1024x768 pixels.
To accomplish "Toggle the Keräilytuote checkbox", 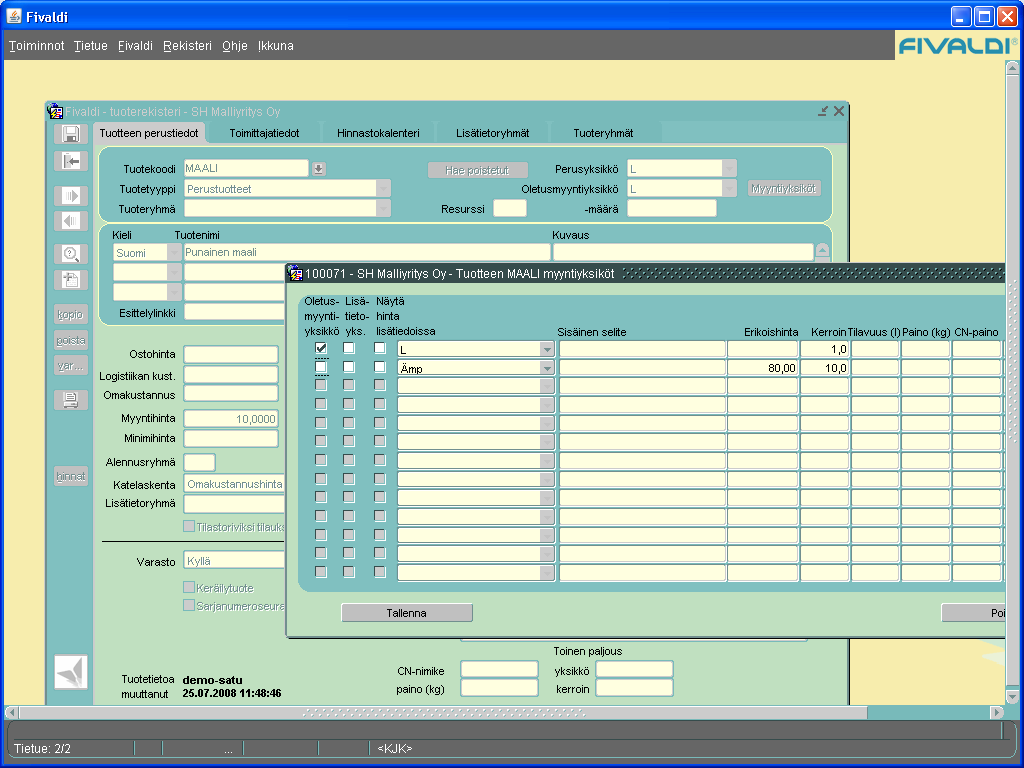I will (189, 587).
